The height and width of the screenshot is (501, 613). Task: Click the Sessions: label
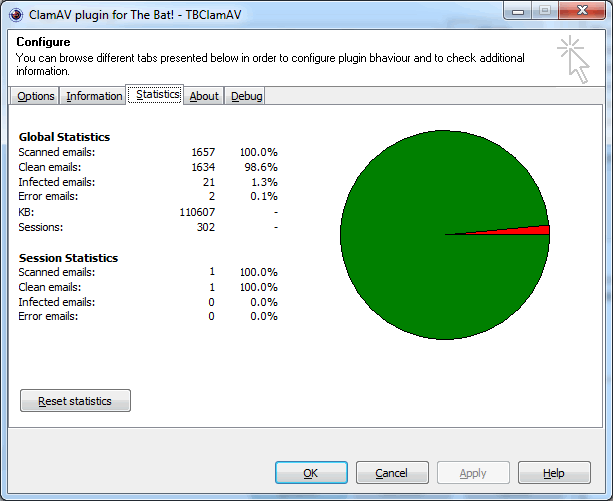41,227
